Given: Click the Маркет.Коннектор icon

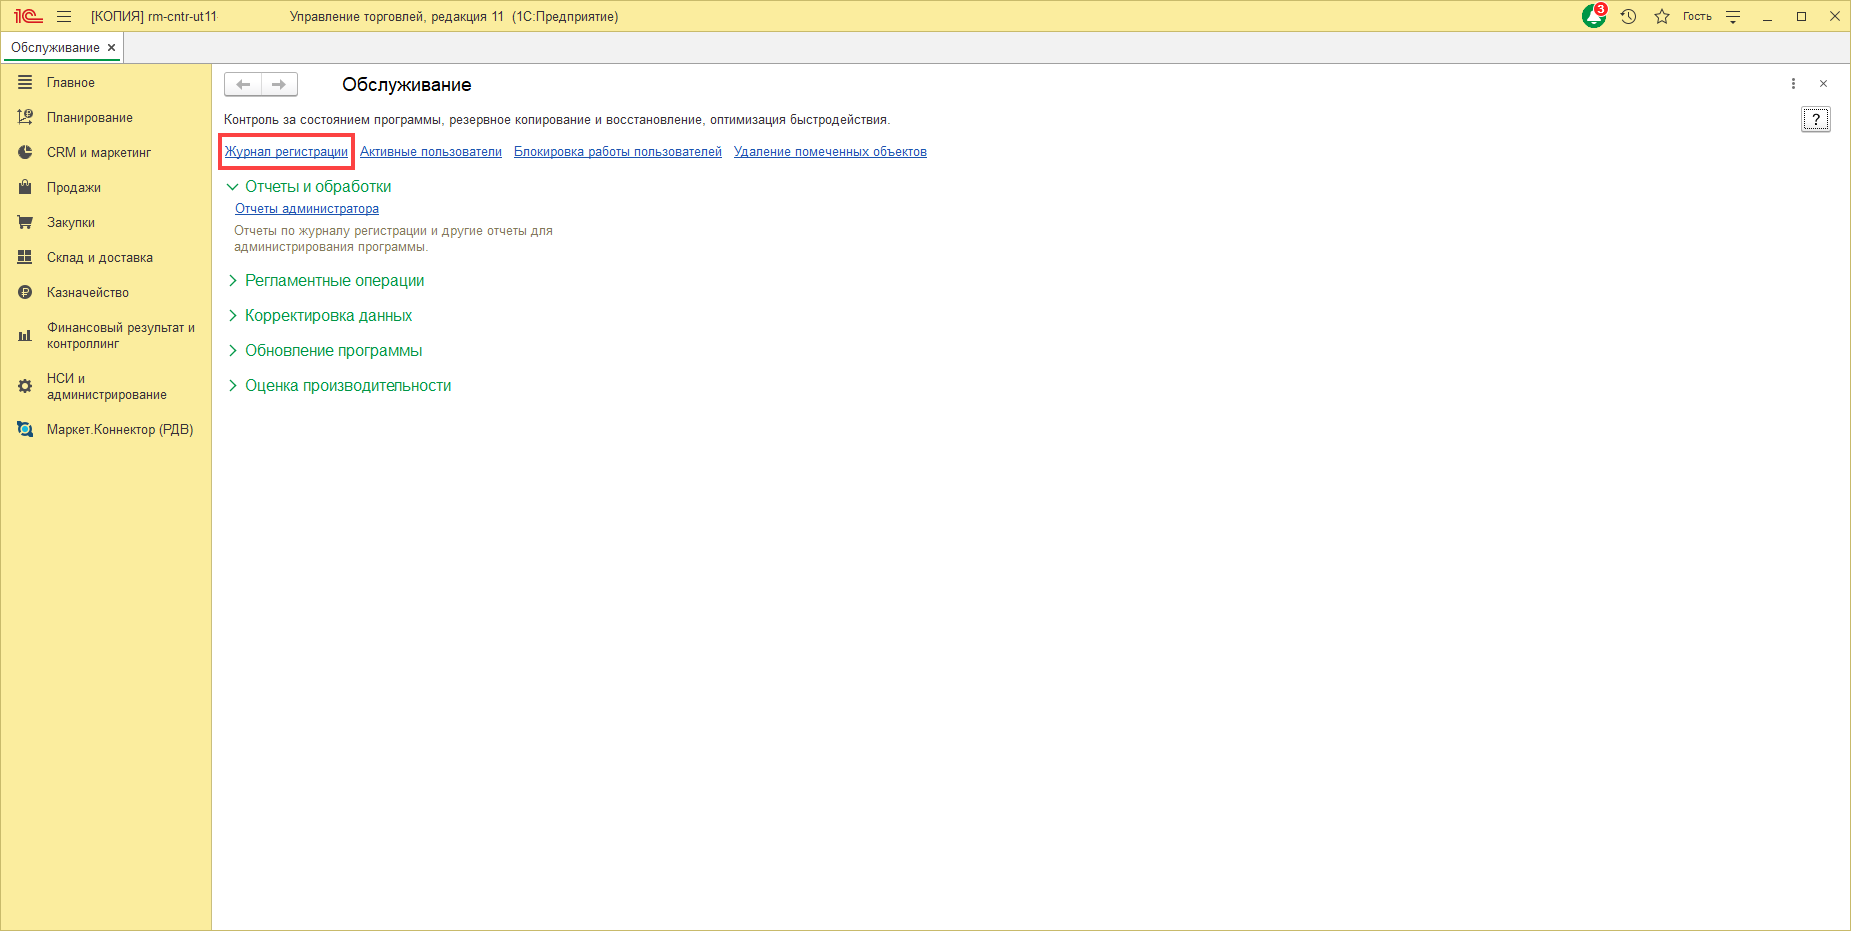Looking at the screenshot, I should (25, 429).
